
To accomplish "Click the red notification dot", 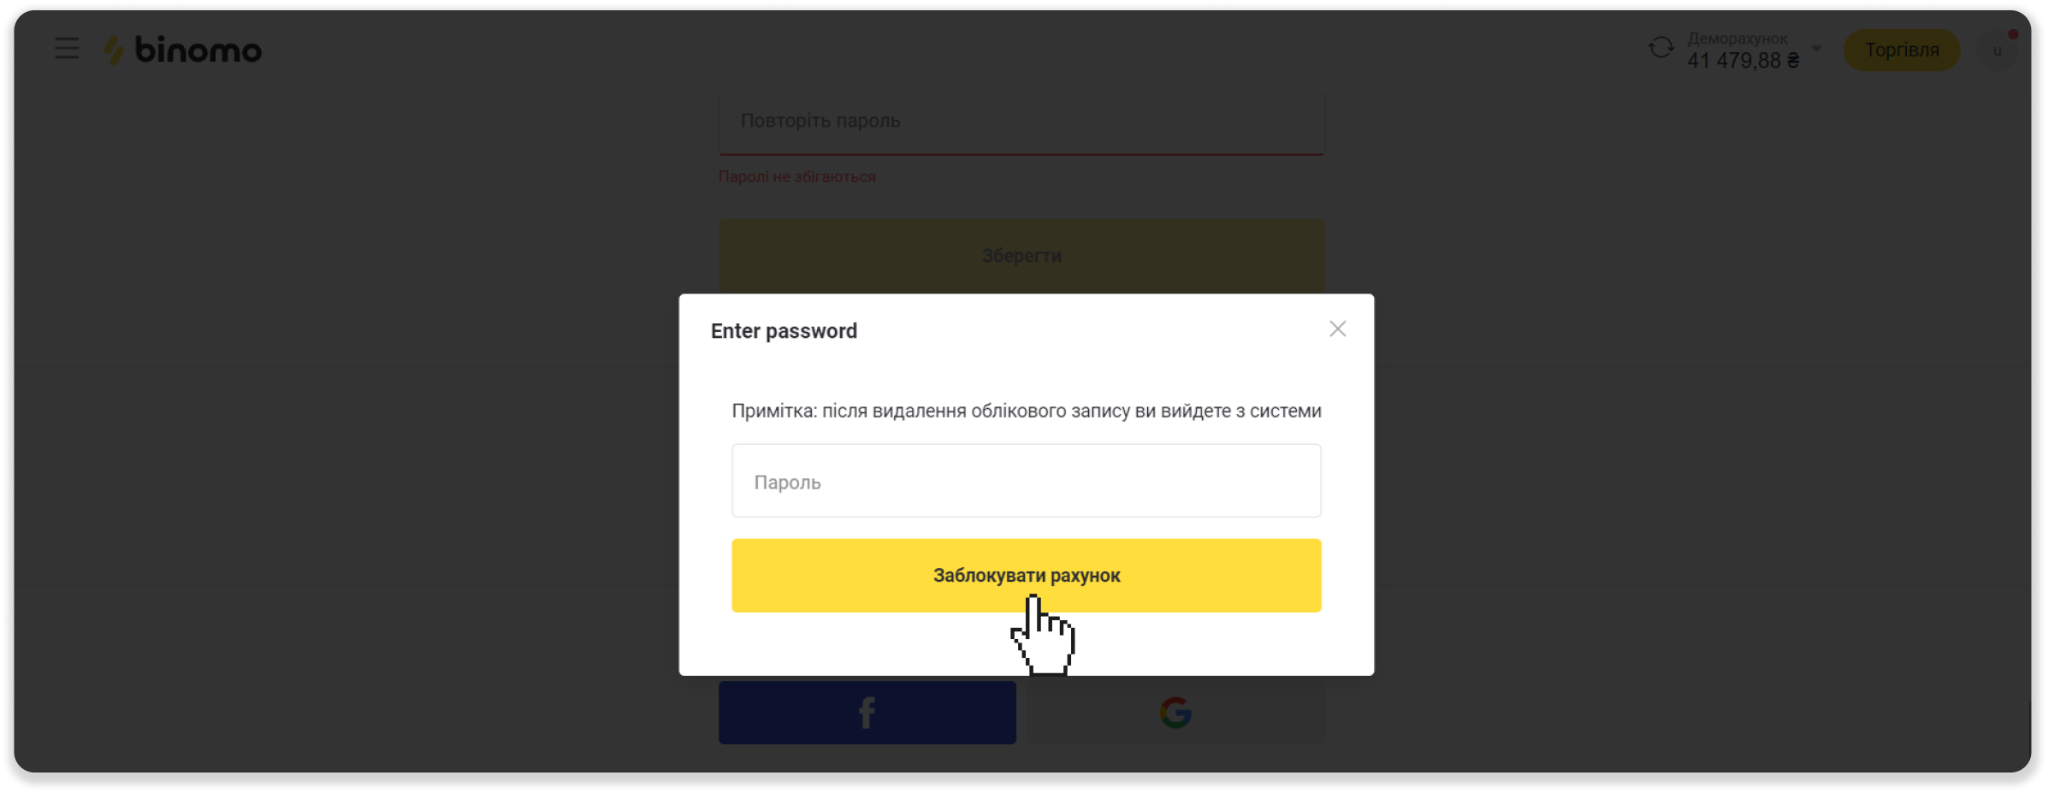I will coord(2013,35).
